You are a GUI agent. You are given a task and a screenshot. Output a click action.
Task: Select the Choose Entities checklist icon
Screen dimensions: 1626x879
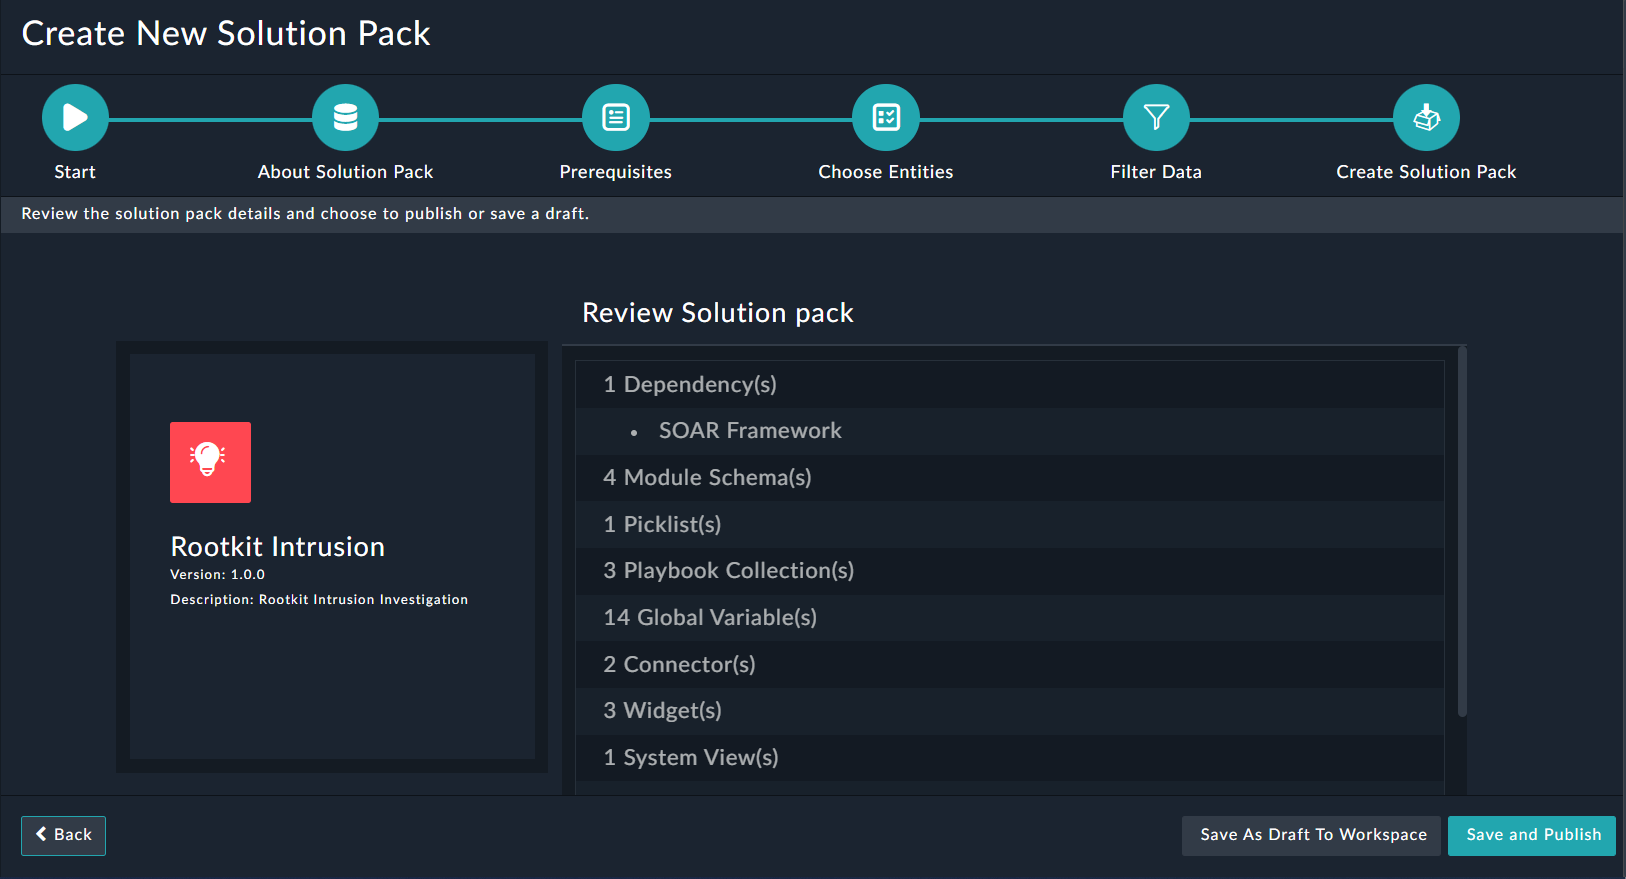click(886, 118)
